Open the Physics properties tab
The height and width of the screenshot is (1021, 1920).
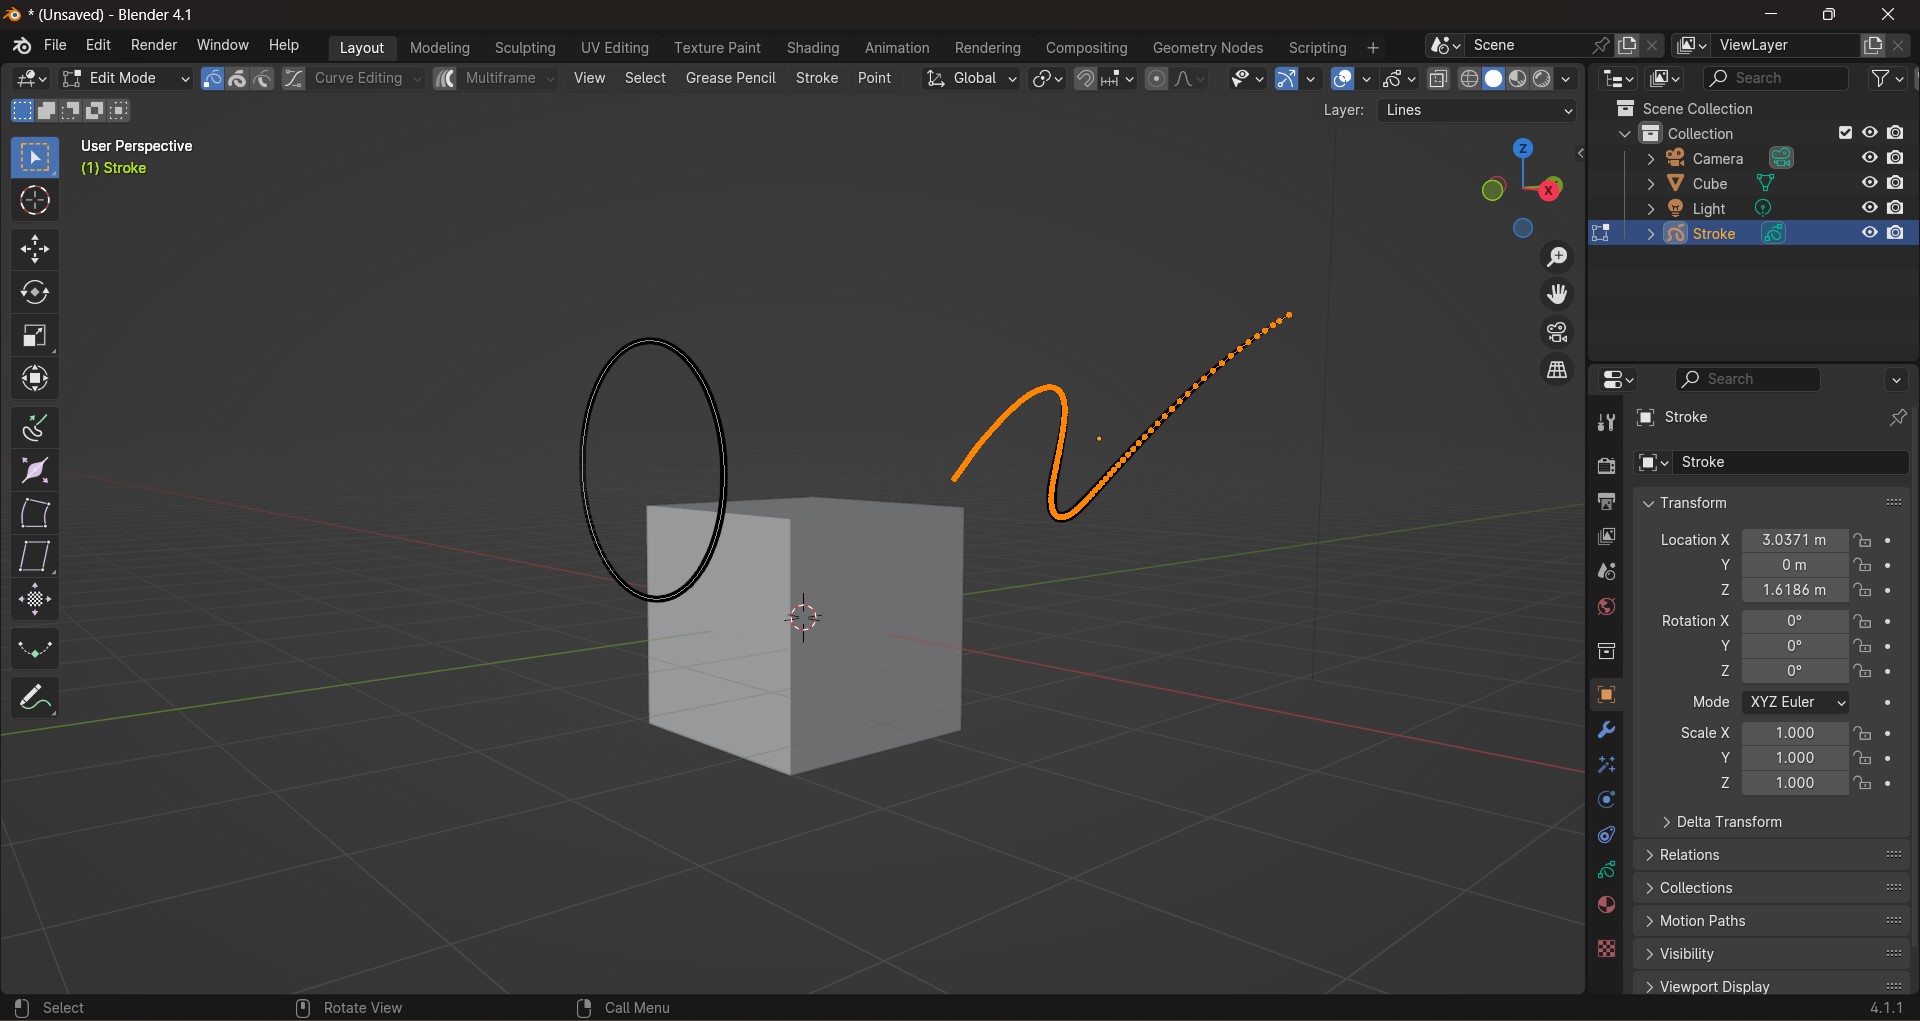click(1607, 800)
